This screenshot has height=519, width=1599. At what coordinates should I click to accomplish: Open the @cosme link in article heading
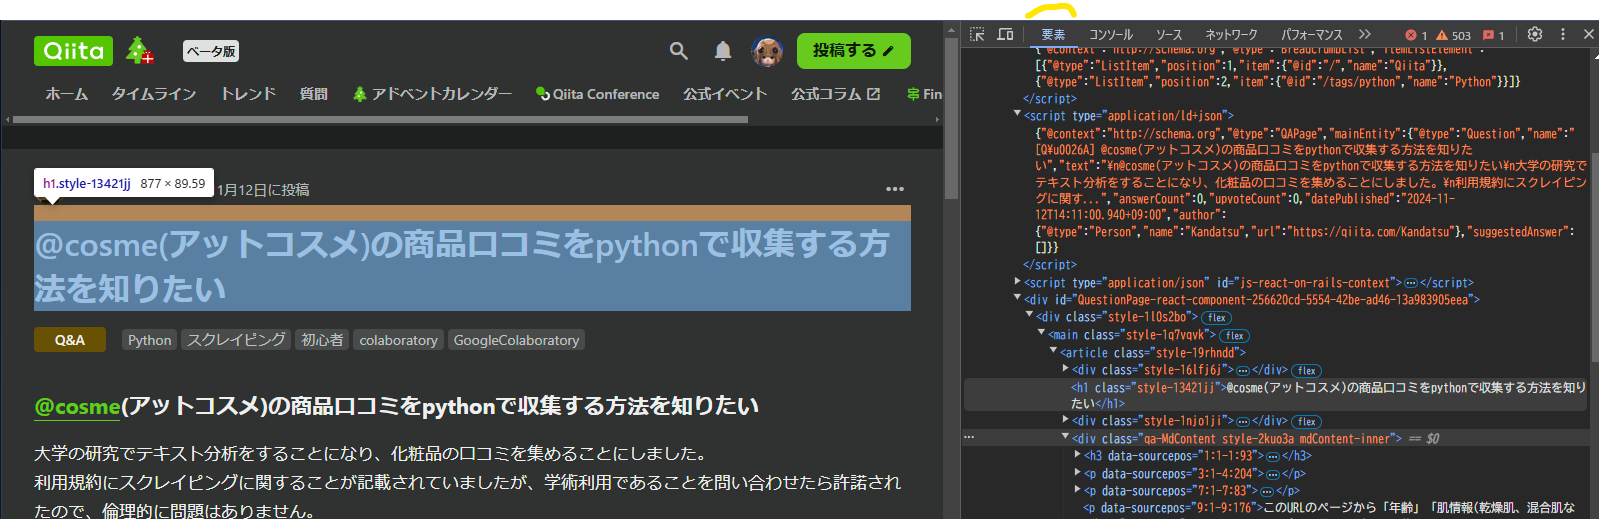pyautogui.click(x=77, y=406)
